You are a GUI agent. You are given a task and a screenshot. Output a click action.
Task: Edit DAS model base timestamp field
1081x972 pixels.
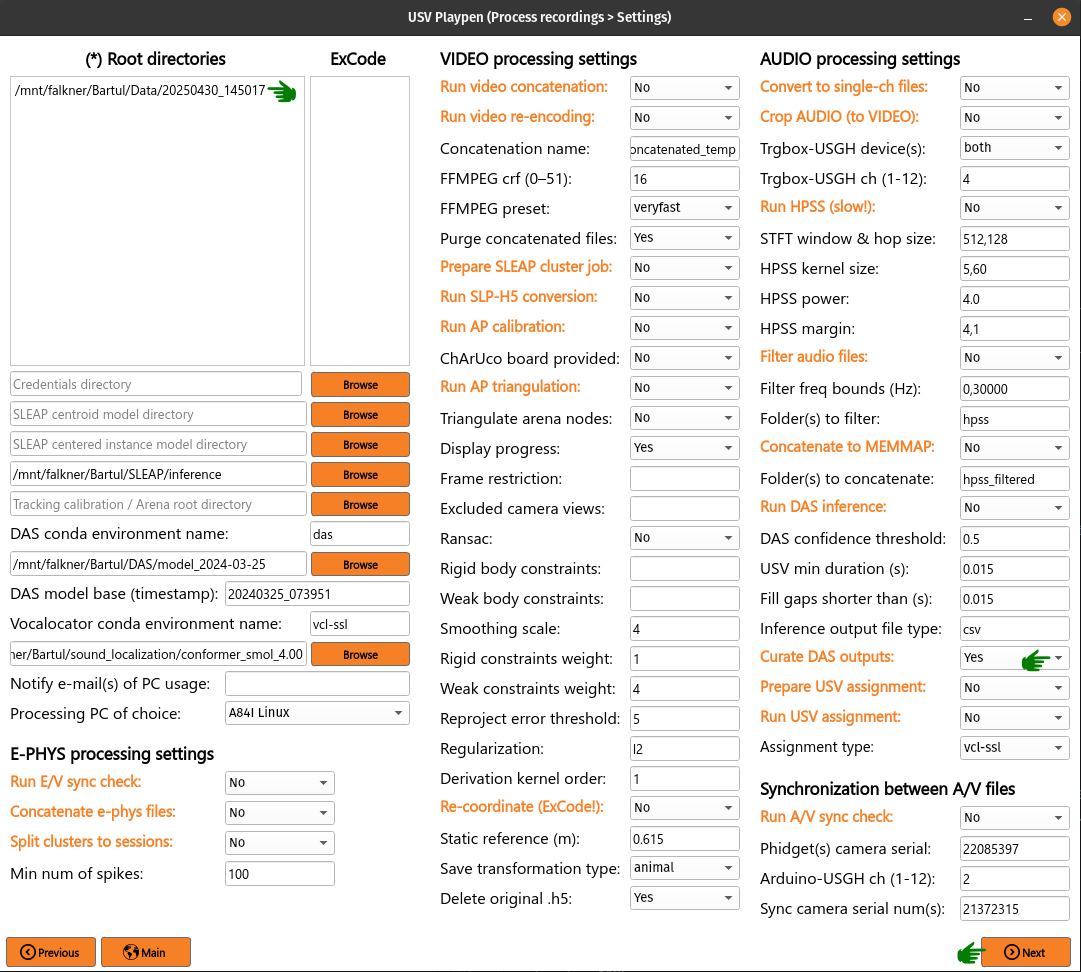click(x=317, y=594)
